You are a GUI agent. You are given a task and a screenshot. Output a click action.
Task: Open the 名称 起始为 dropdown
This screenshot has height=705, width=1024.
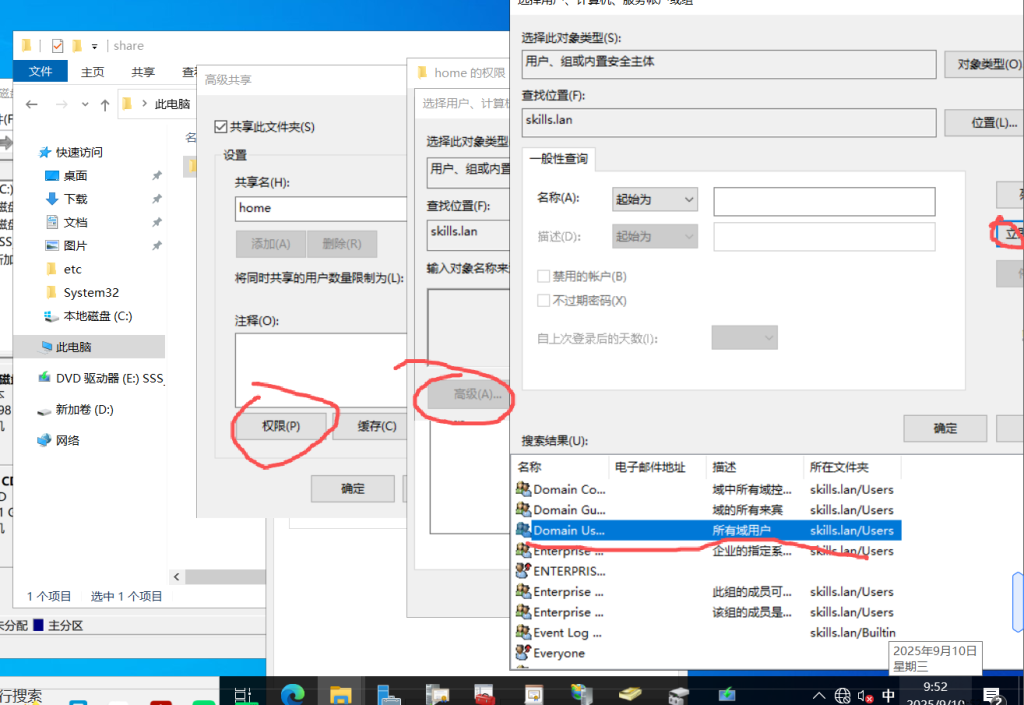point(654,200)
